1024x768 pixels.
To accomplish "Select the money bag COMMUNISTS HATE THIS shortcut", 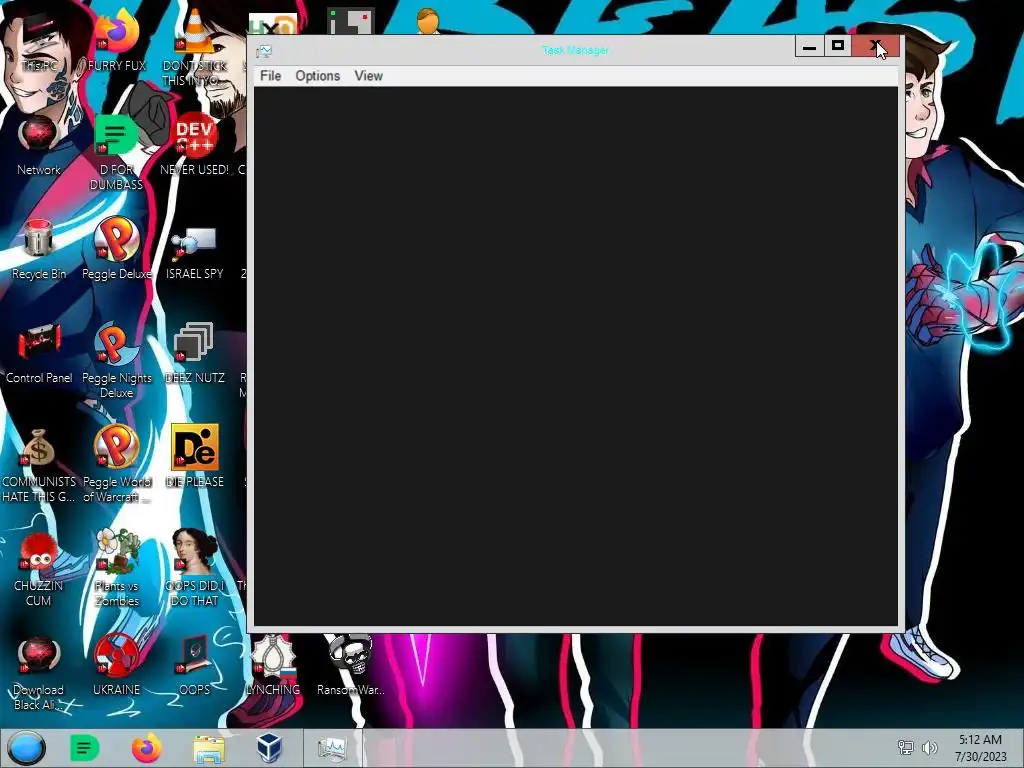I will click(39, 465).
